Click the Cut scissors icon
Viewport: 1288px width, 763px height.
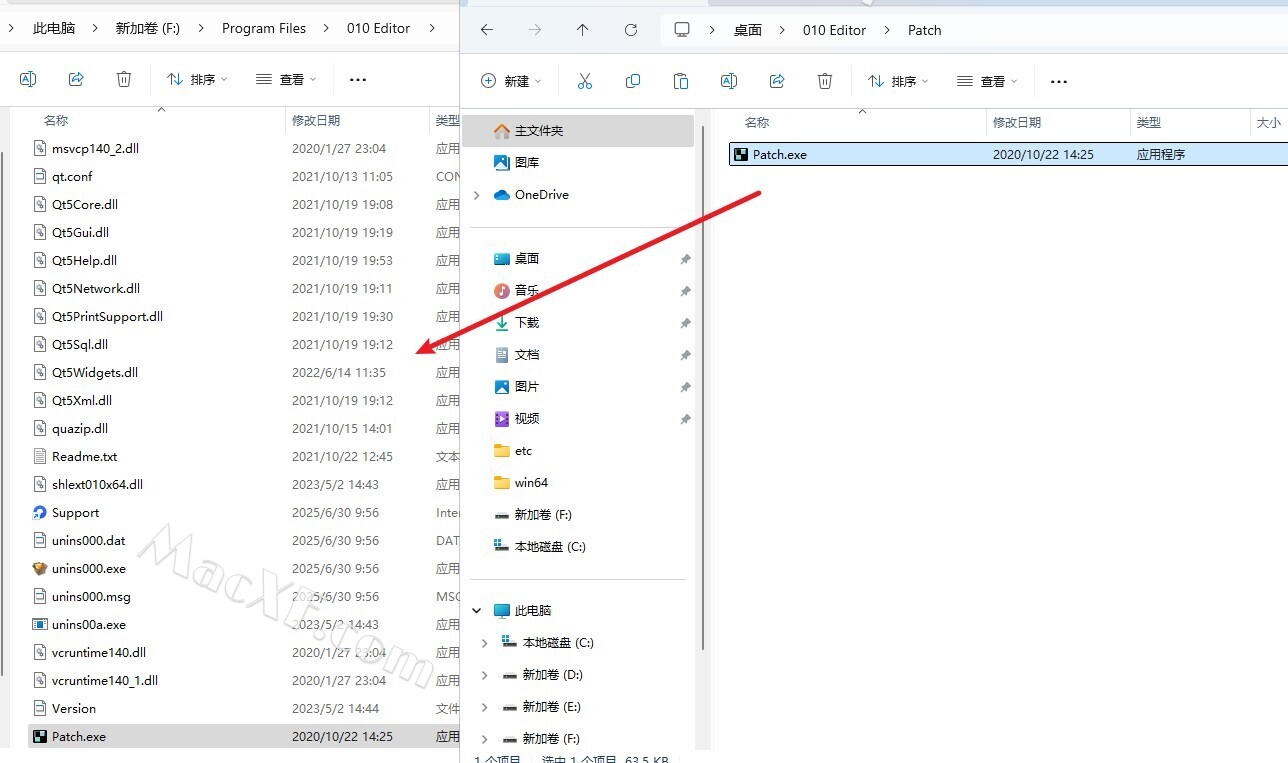[585, 81]
